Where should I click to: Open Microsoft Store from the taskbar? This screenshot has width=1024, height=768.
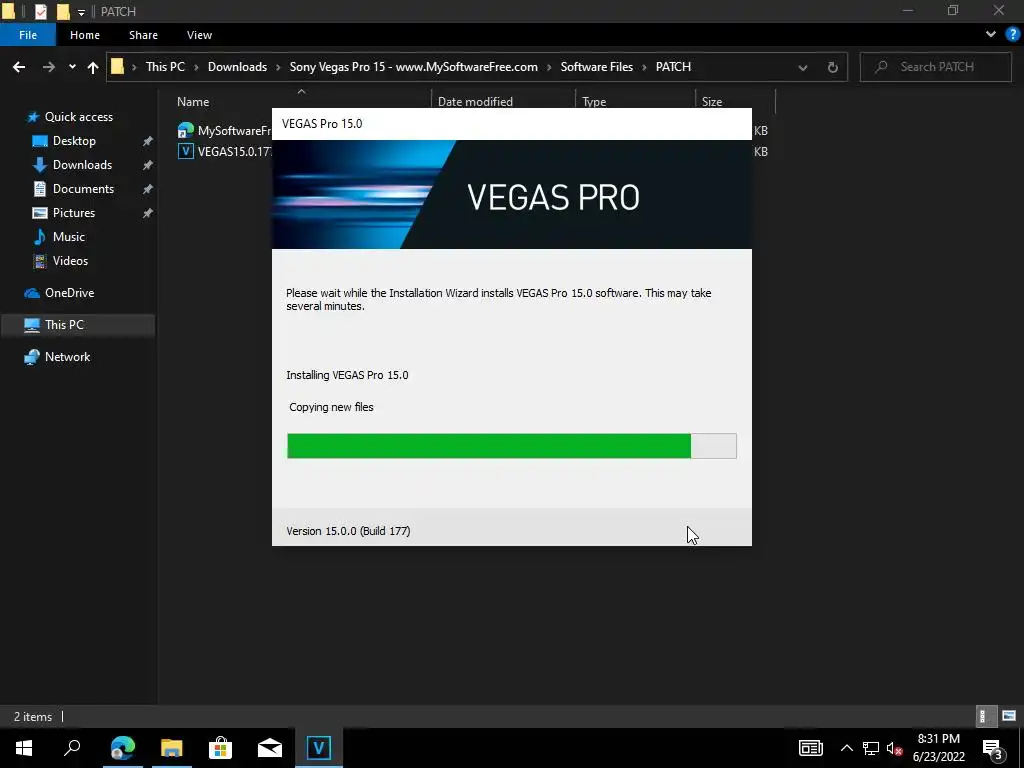(221, 748)
